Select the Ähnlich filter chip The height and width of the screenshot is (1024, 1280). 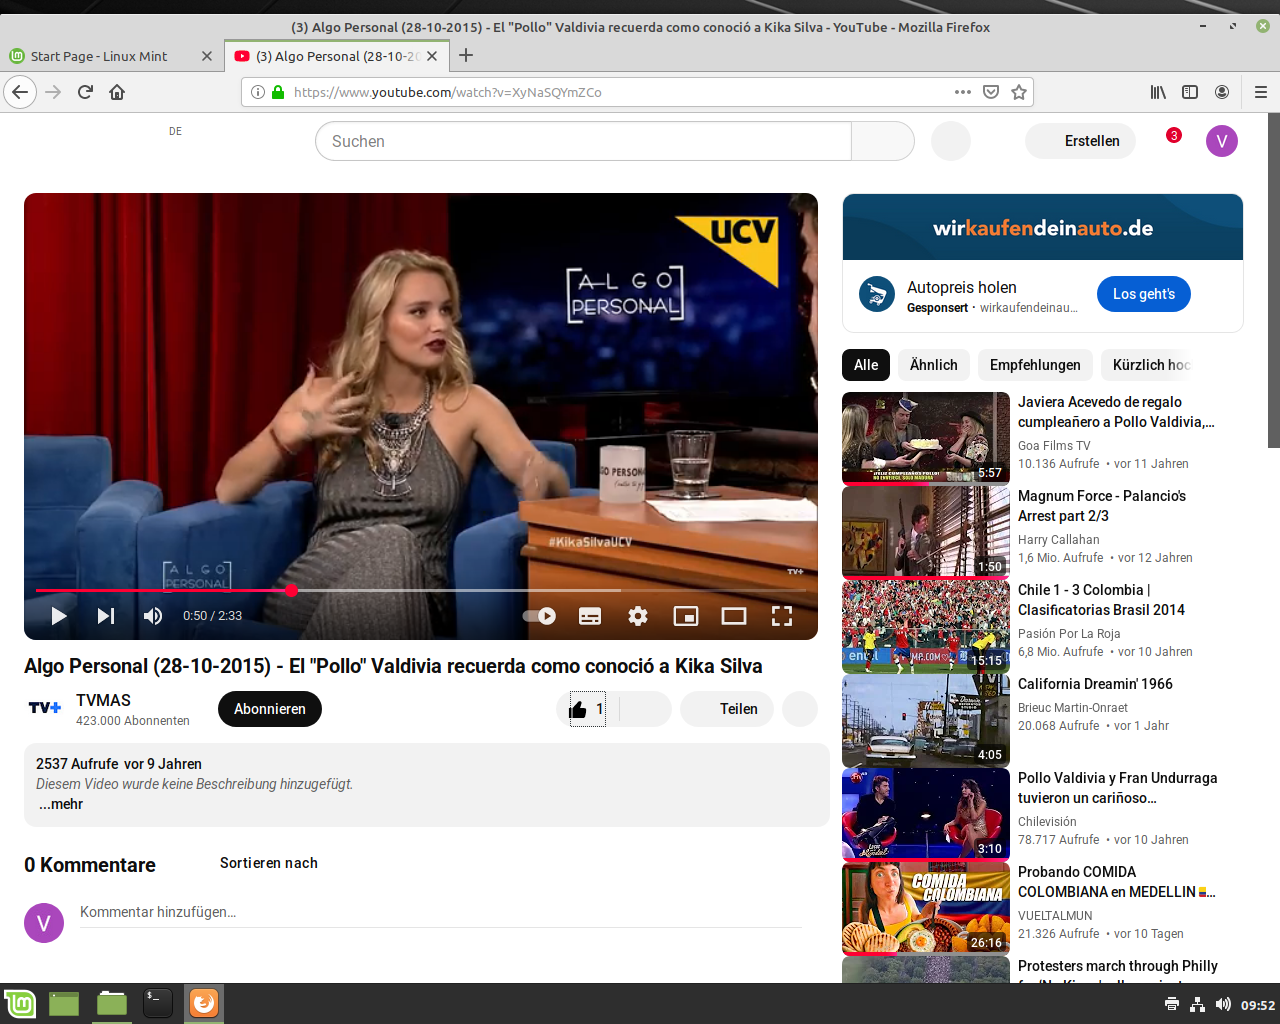[934, 365]
